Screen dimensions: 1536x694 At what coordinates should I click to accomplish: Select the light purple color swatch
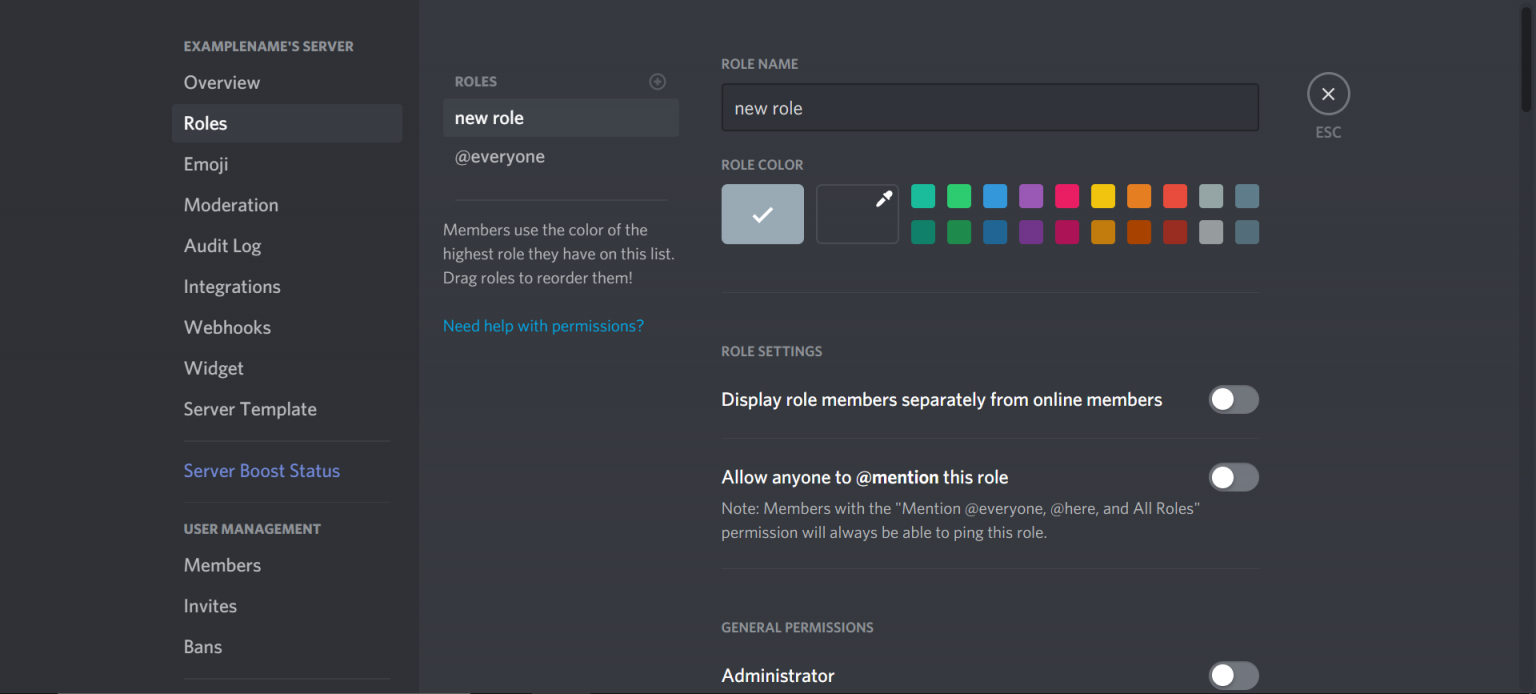coord(1031,196)
